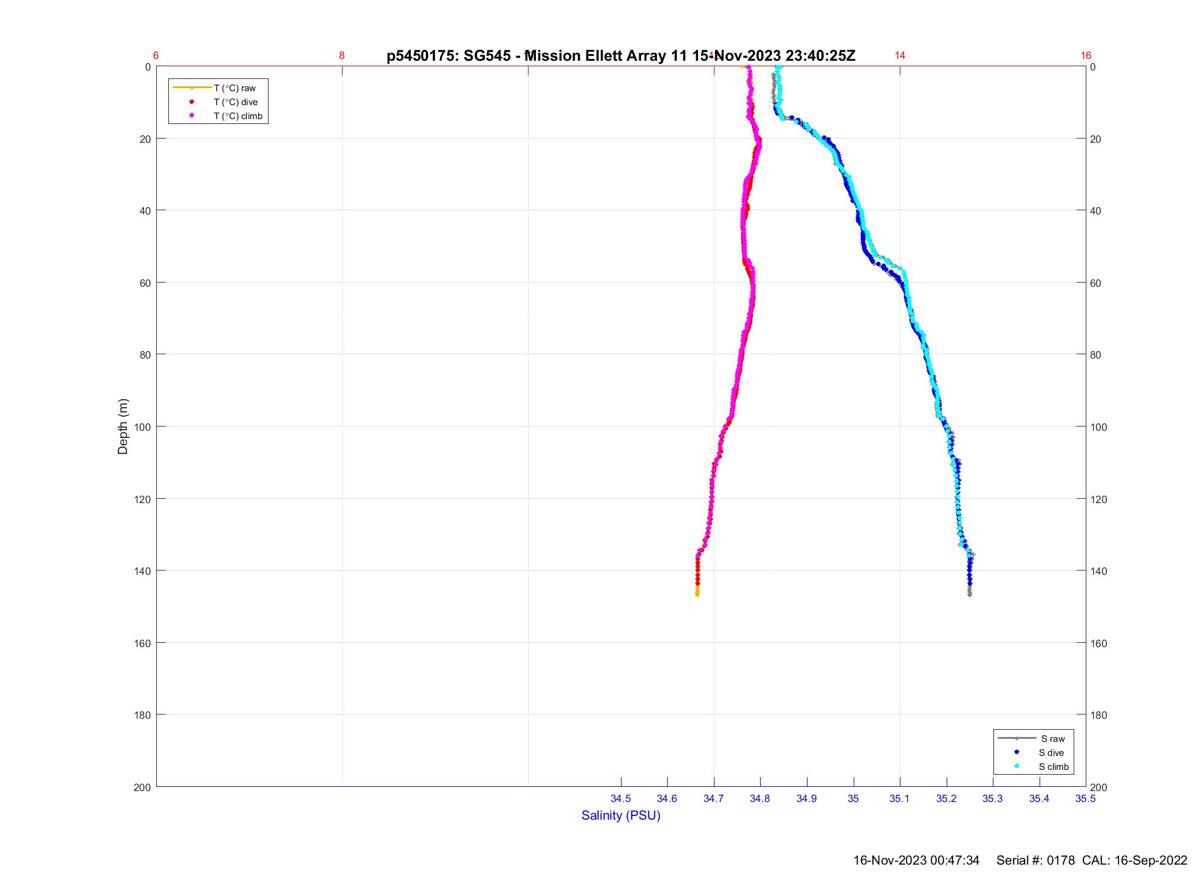Click the cyan dot marker for S climb
Image resolution: width=1200 pixels, height=885 pixels.
coord(1017,766)
